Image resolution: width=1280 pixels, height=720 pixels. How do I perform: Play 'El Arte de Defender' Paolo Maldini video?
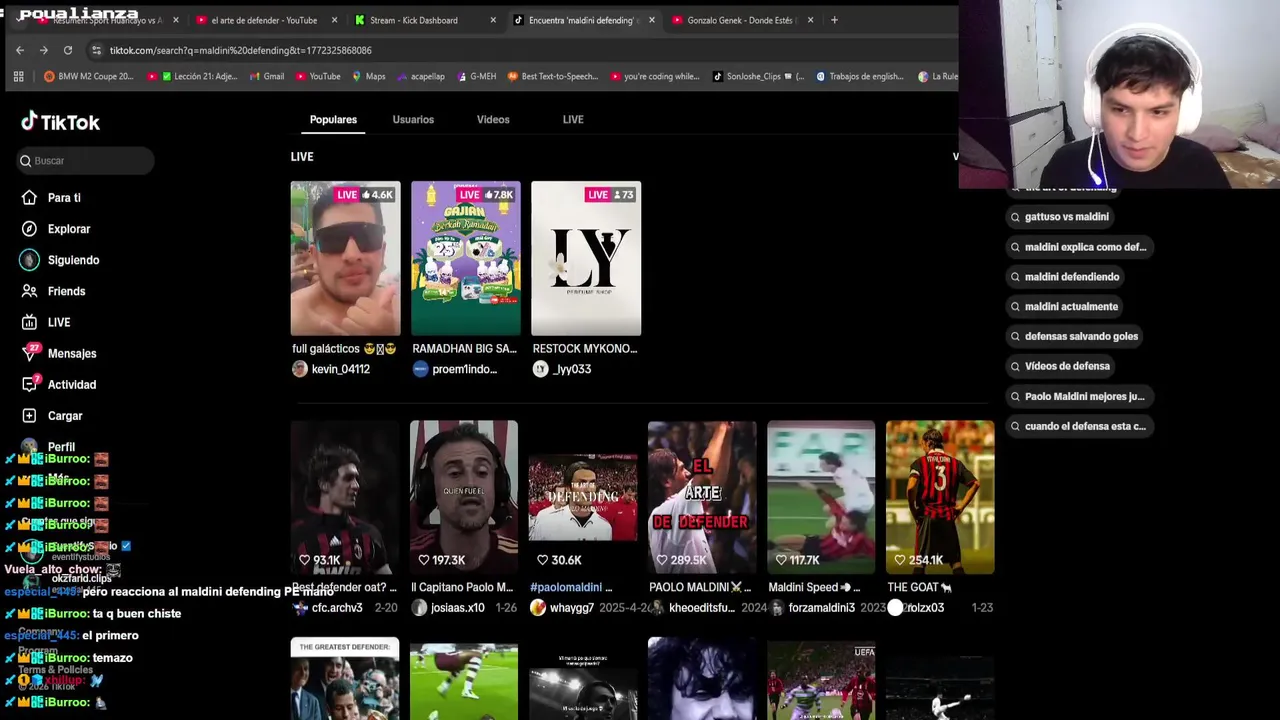coord(702,497)
